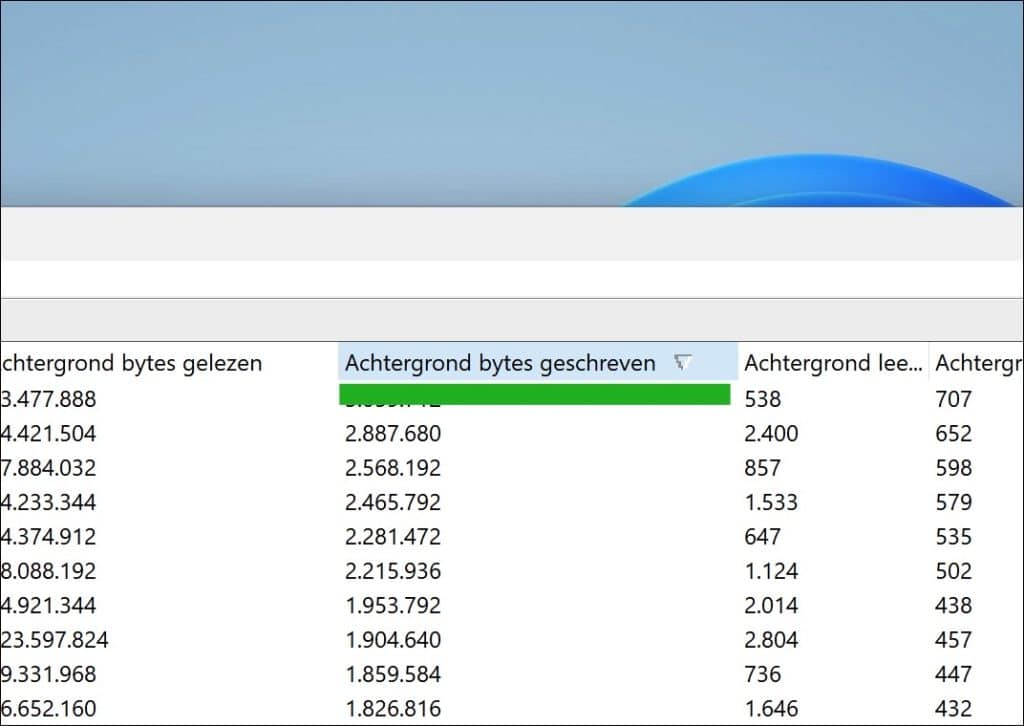This screenshot has width=1024, height=726.
Task: Select the cell 2.804
Action: coord(771,640)
